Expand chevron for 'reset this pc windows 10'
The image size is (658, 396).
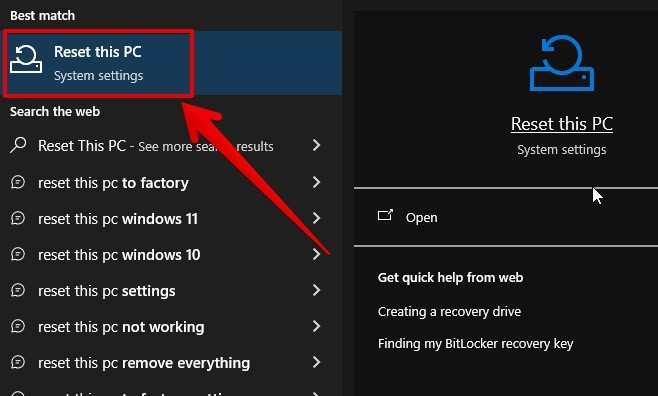click(316, 254)
